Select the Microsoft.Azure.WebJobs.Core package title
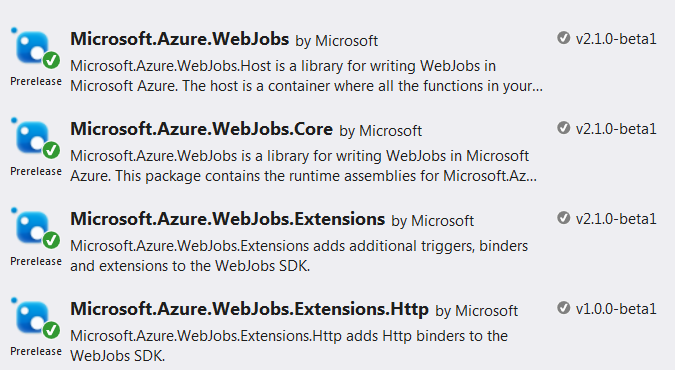The width and height of the screenshot is (675, 370). (201, 129)
